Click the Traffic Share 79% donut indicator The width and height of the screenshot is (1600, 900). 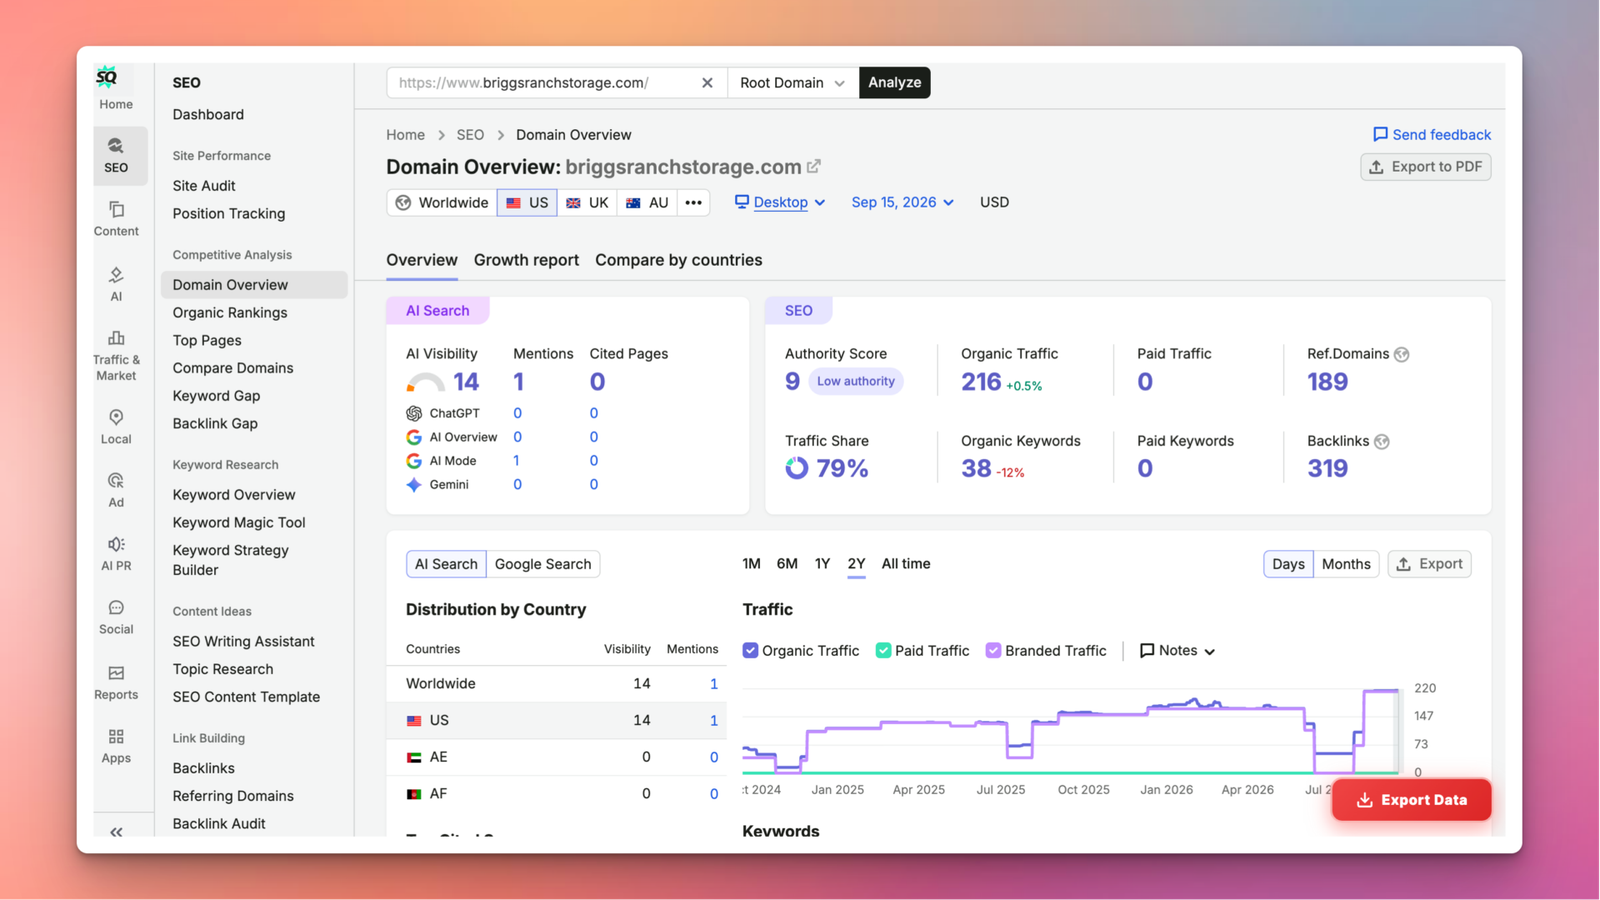click(796, 468)
